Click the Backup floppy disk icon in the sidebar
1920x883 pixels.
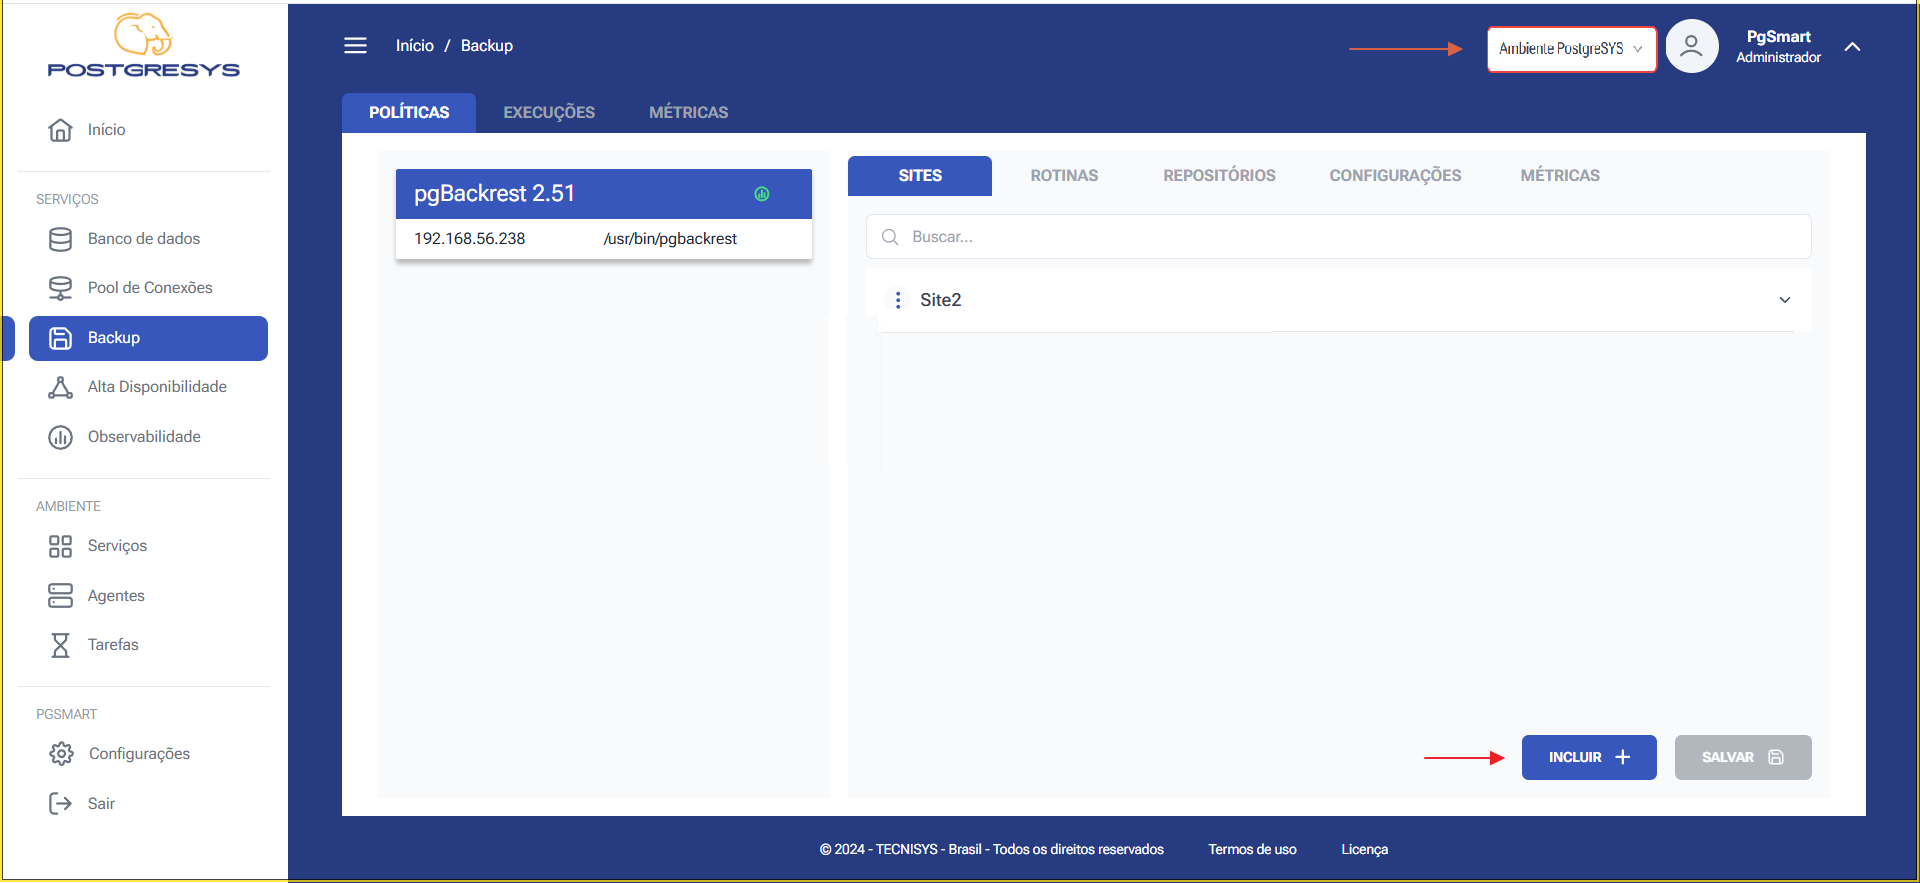pos(60,338)
